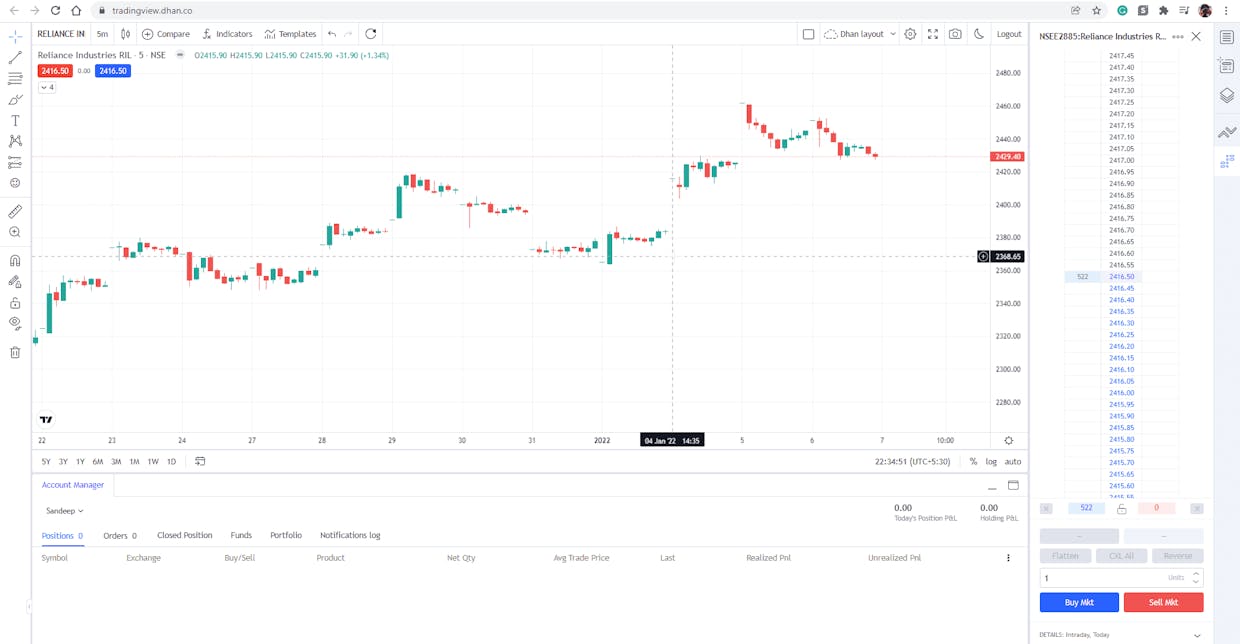
Task: Hide all drawings with eye icon
Action: 15,323
